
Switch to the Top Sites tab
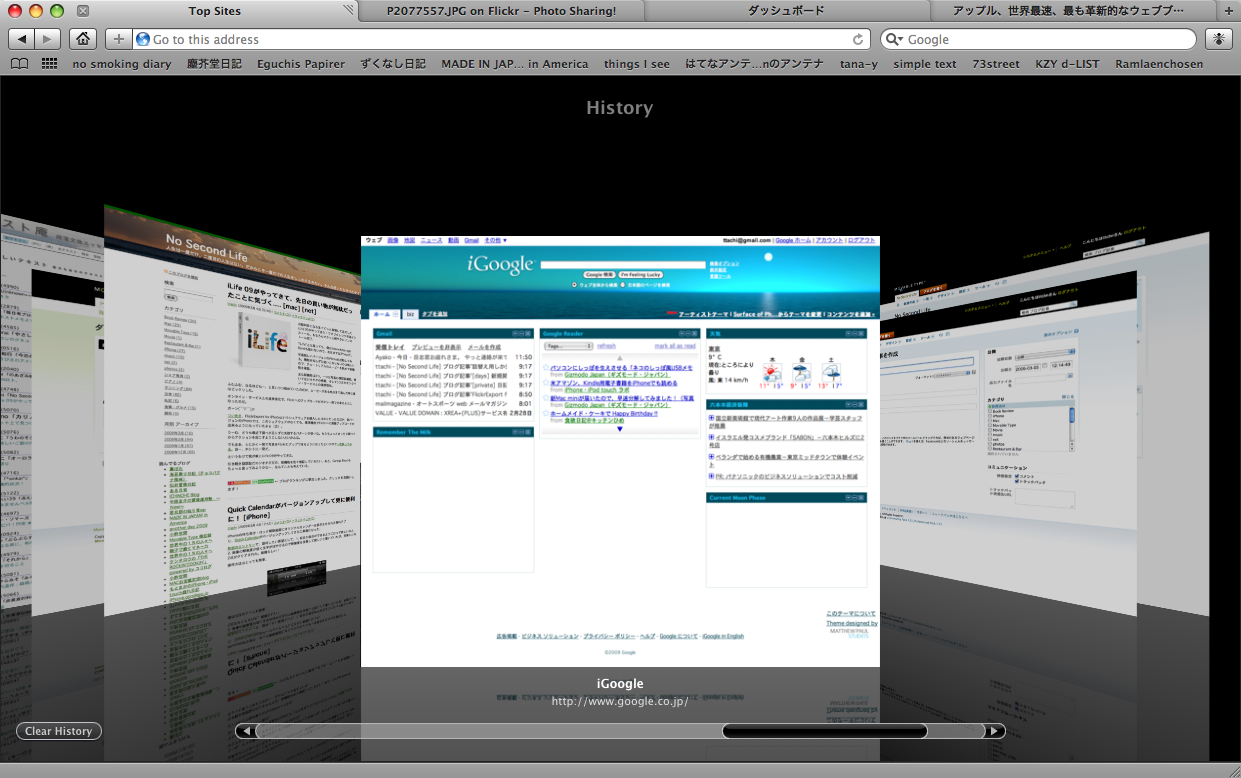(x=214, y=11)
